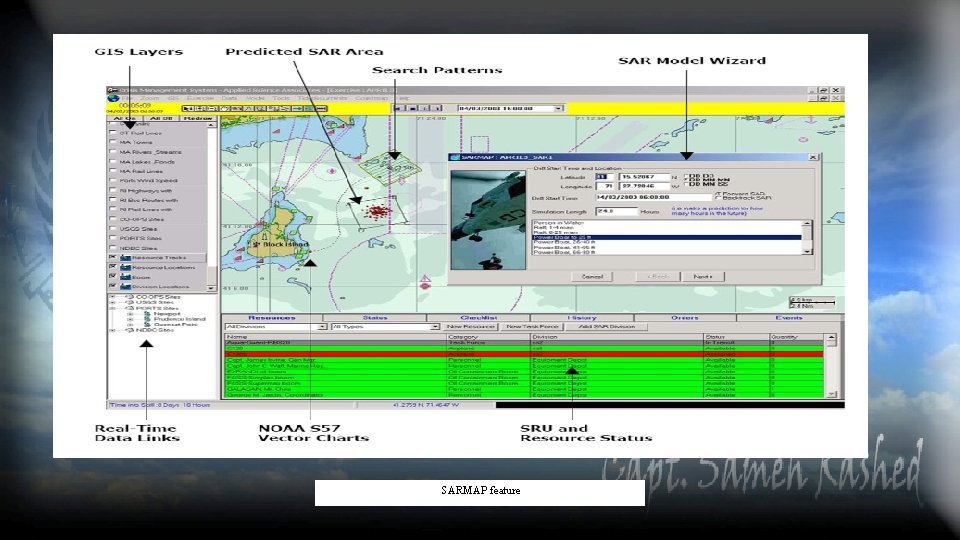Click the Newport station icon in the tree
This screenshot has width=960, height=540.
(147, 313)
